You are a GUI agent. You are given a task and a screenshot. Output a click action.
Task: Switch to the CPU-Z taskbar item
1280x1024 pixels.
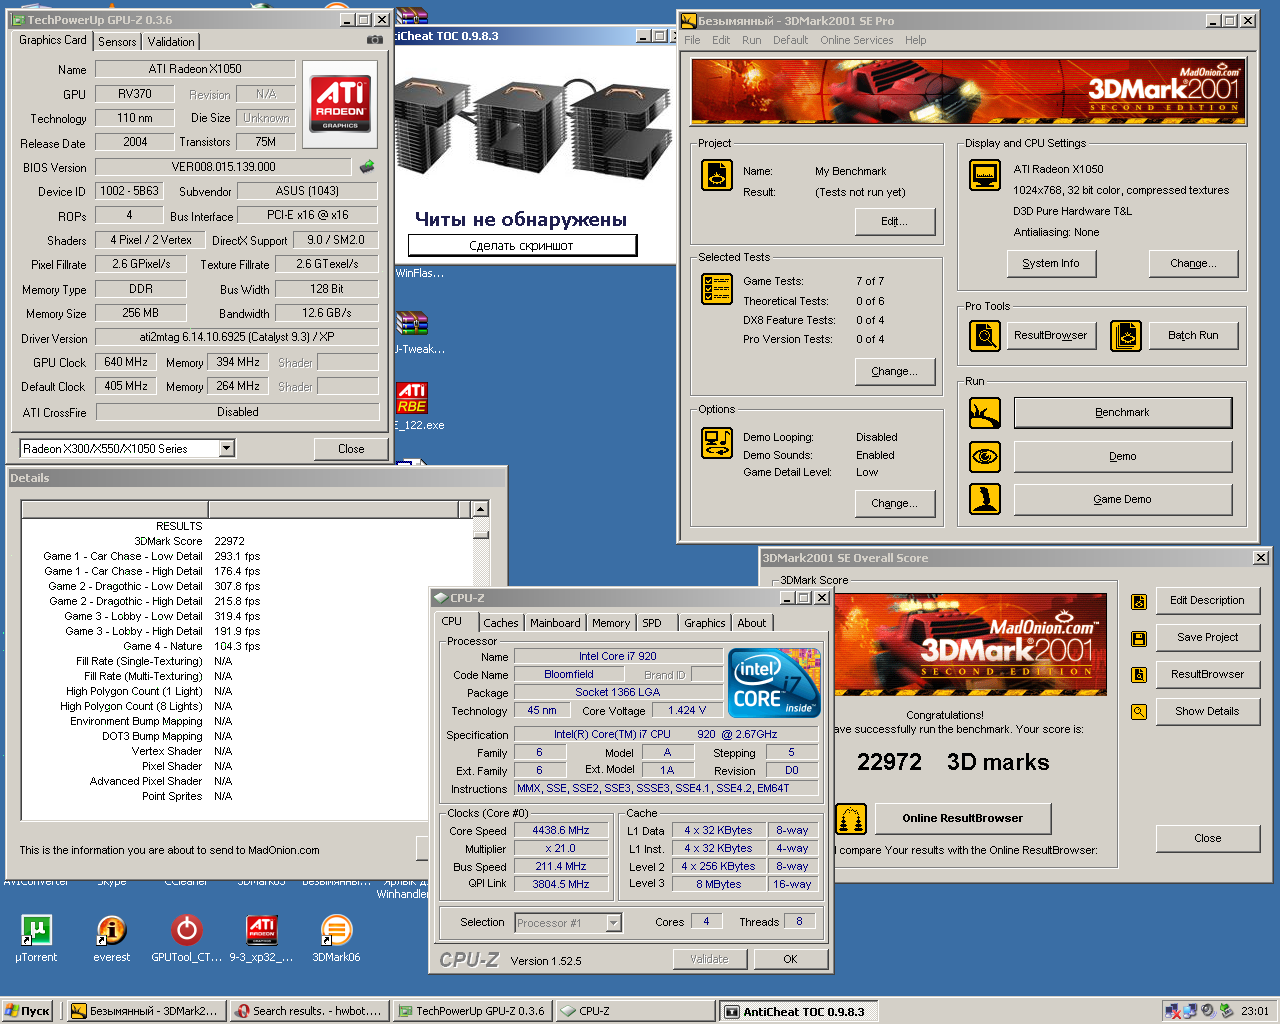[635, 1011]
